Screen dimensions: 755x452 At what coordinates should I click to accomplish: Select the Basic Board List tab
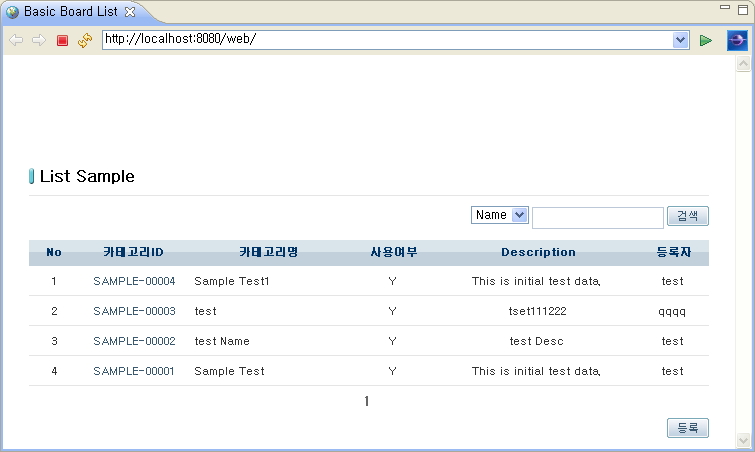click(70, 12)
